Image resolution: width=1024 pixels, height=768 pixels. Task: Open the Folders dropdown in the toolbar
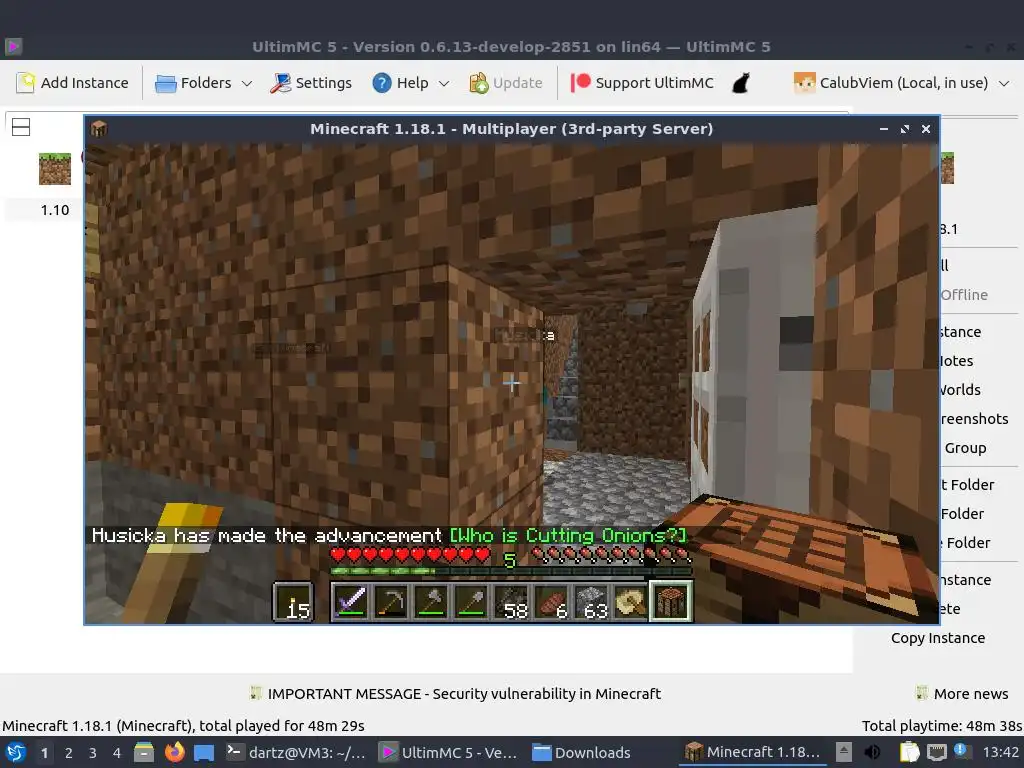[x=203, y=83]
